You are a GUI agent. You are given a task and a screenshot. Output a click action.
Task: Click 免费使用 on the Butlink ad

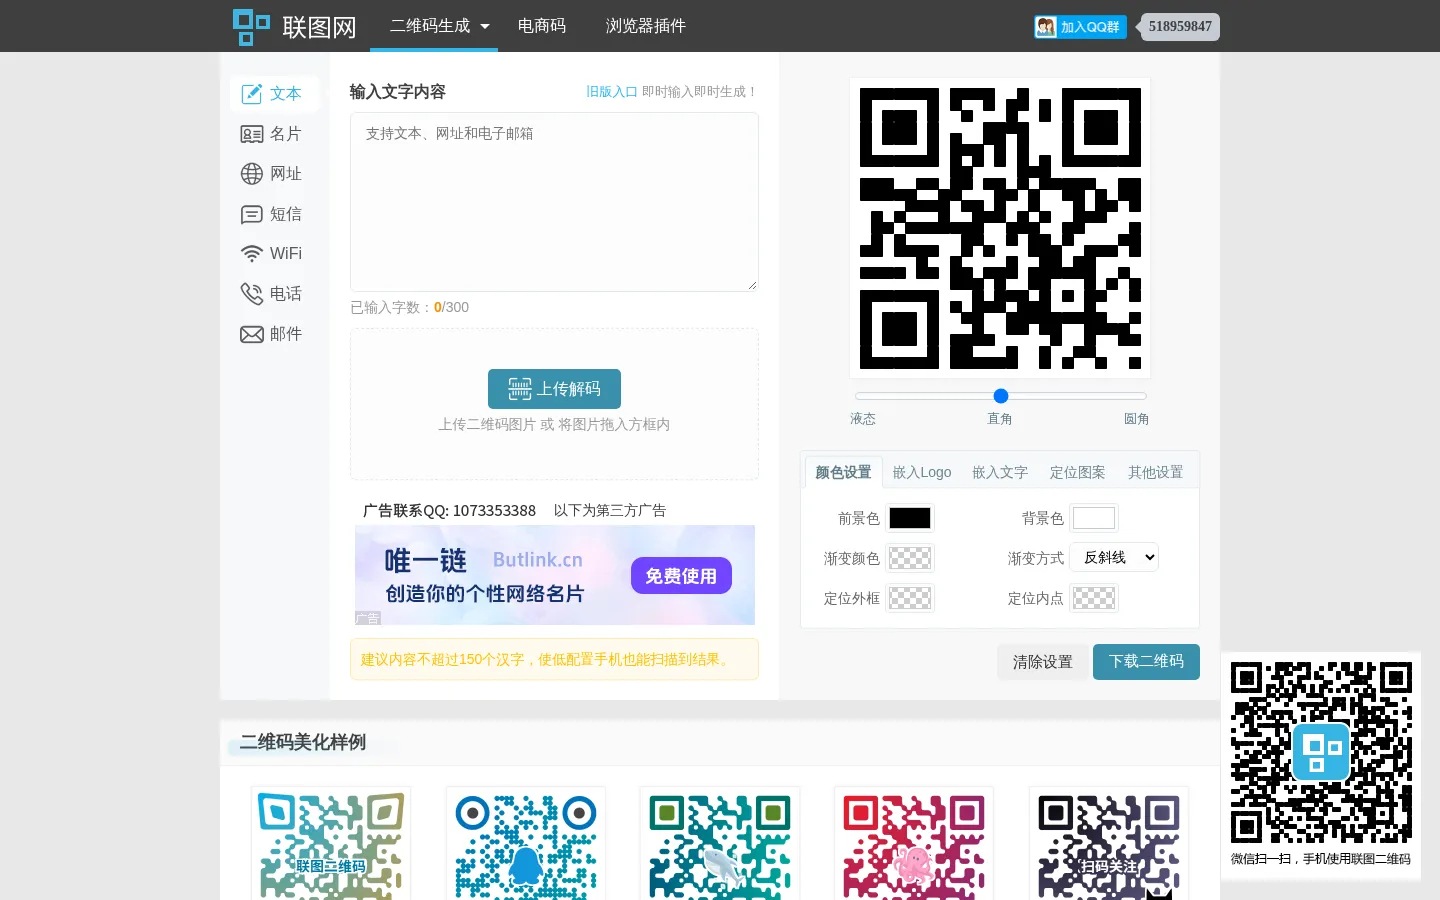(681, 576)
